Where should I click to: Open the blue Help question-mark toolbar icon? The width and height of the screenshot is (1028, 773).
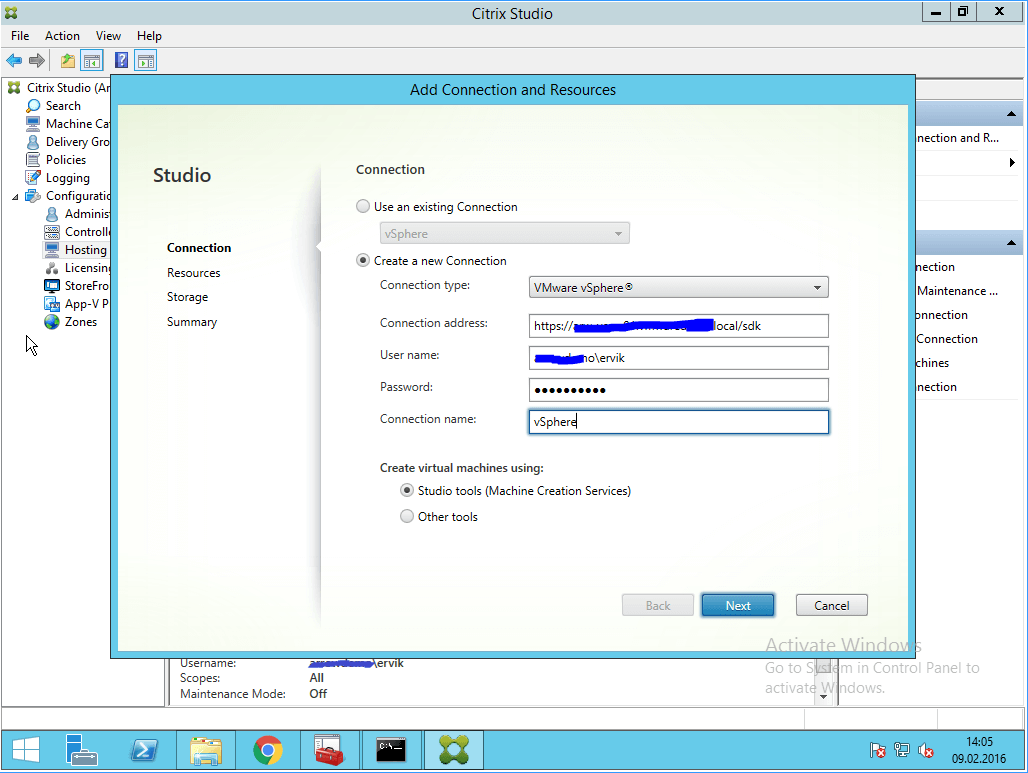(x=121, y=61)
